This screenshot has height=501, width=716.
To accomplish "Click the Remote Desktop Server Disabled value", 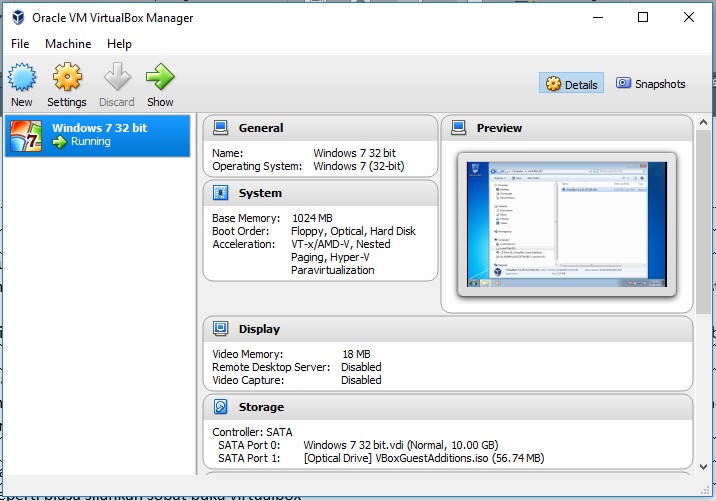I will (361, 367).
